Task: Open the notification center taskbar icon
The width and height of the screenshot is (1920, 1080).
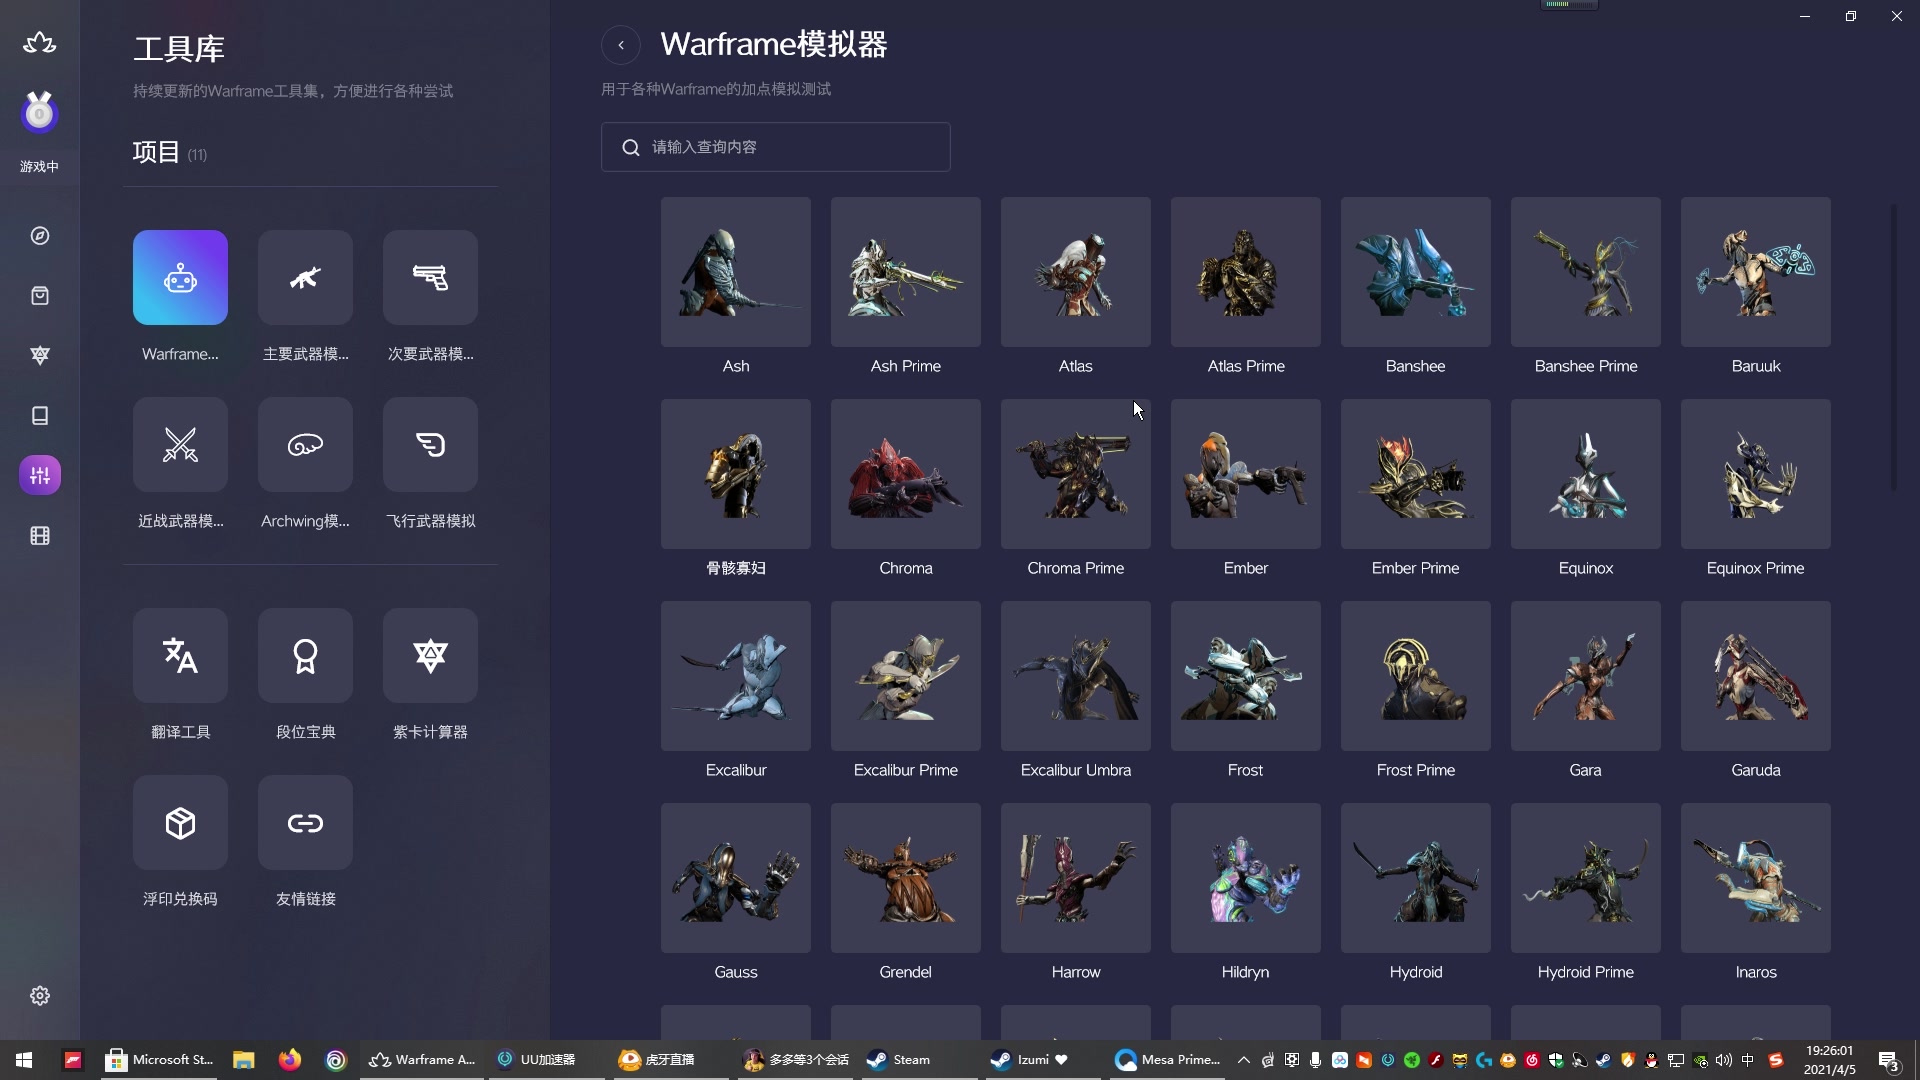Action: point(1890,1060)
